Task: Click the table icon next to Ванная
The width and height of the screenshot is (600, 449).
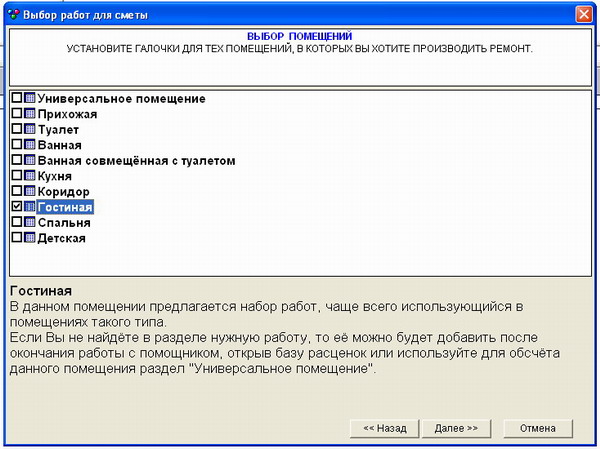Action: pos(29,144)
